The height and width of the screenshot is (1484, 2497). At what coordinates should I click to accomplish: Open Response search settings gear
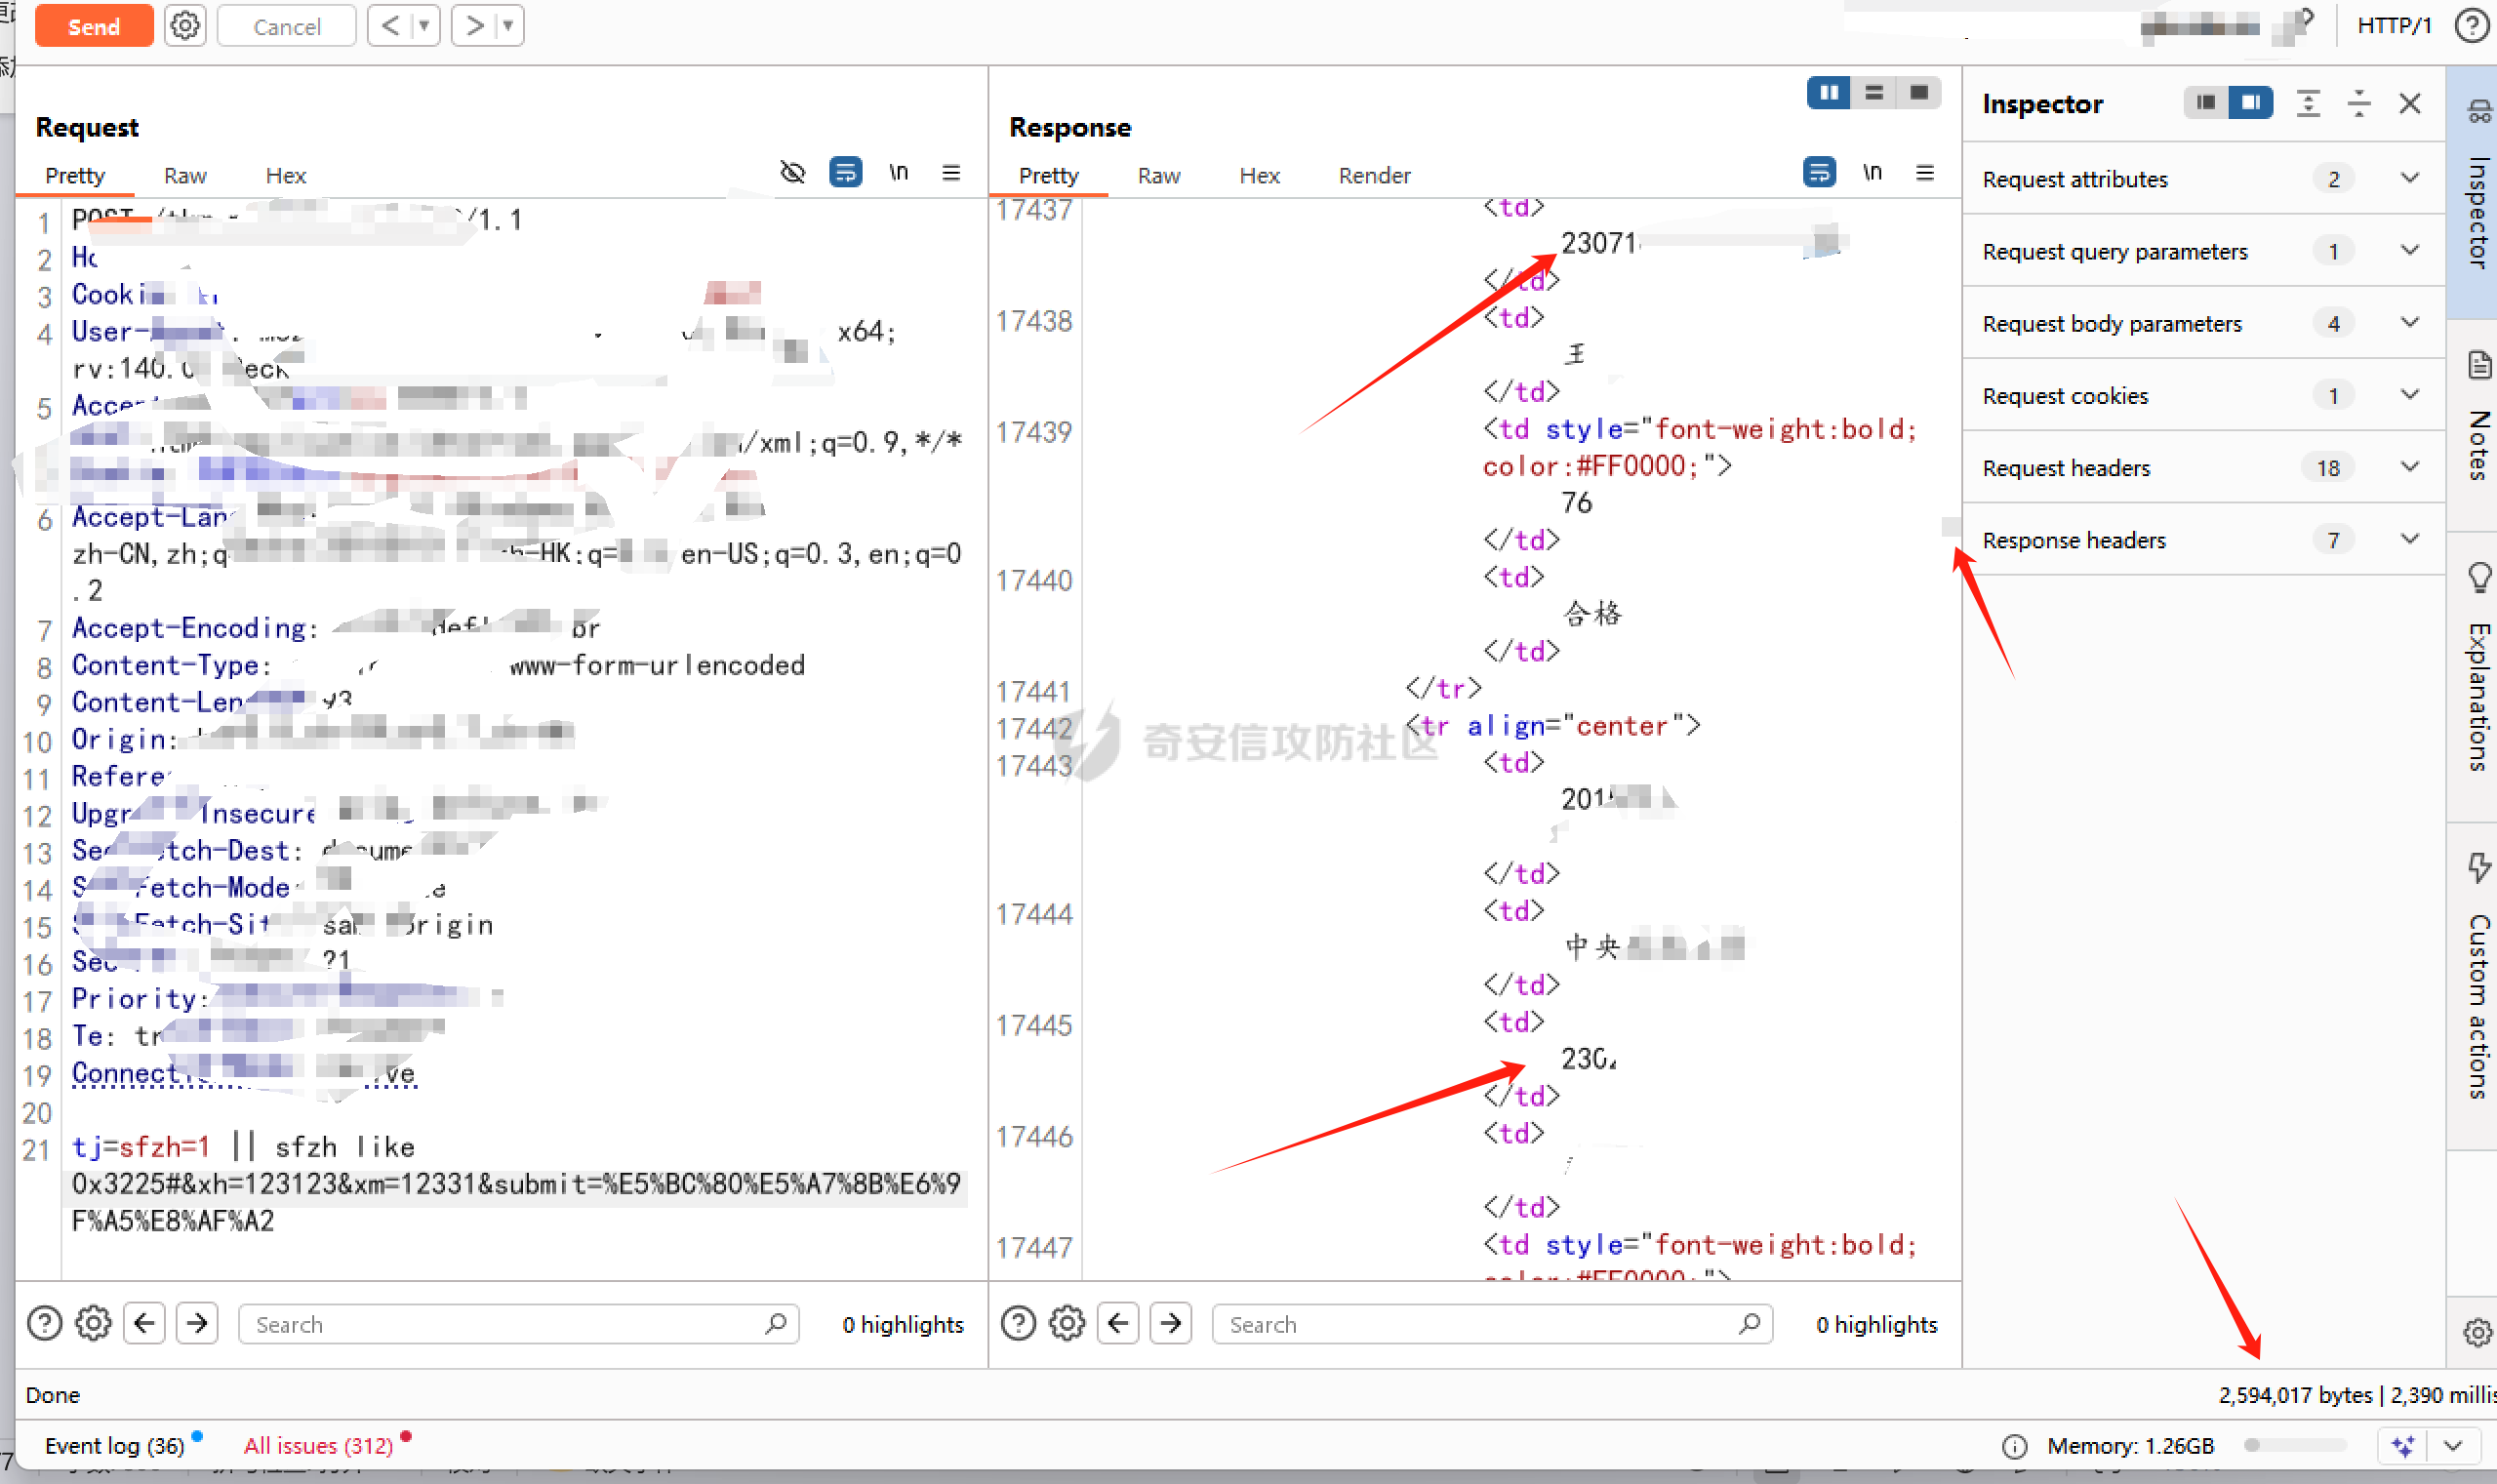coord(1067,1324)
